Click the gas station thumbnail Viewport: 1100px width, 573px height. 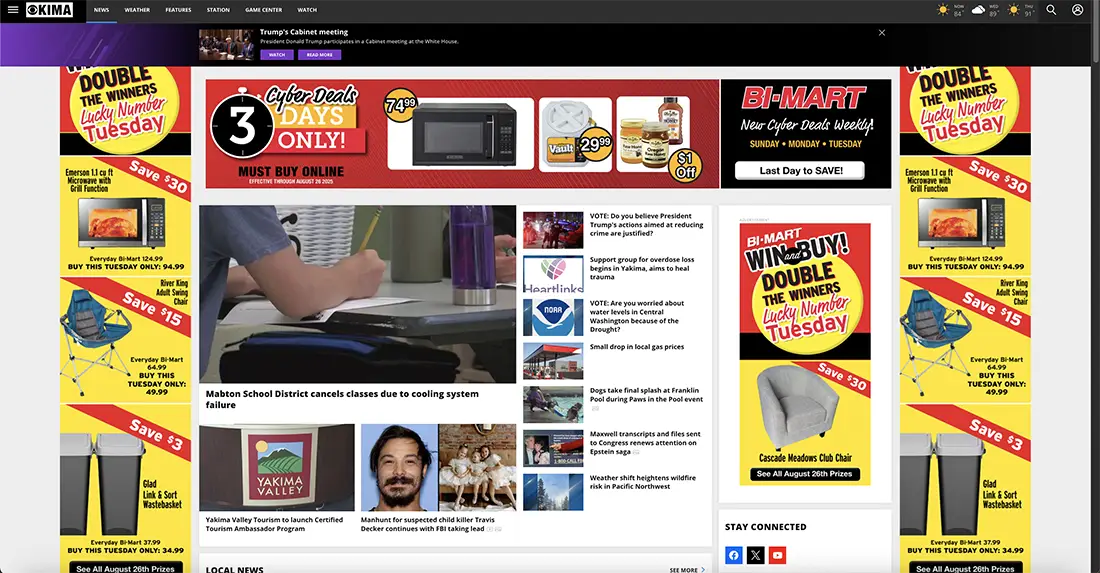(553, 361)
